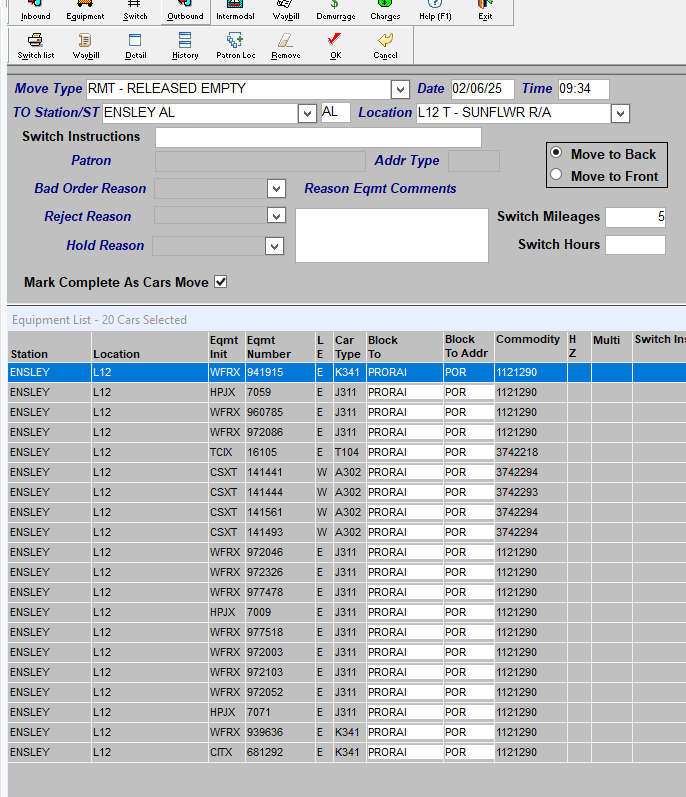Select the TCIX 16105 equipment row

coord(347,452)
